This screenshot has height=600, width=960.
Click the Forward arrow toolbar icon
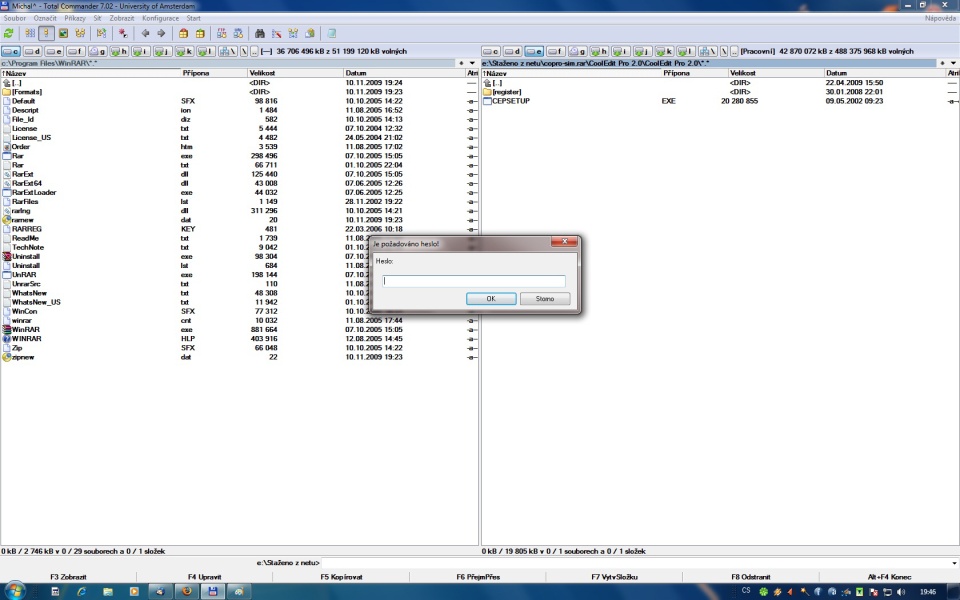[161, 33]
